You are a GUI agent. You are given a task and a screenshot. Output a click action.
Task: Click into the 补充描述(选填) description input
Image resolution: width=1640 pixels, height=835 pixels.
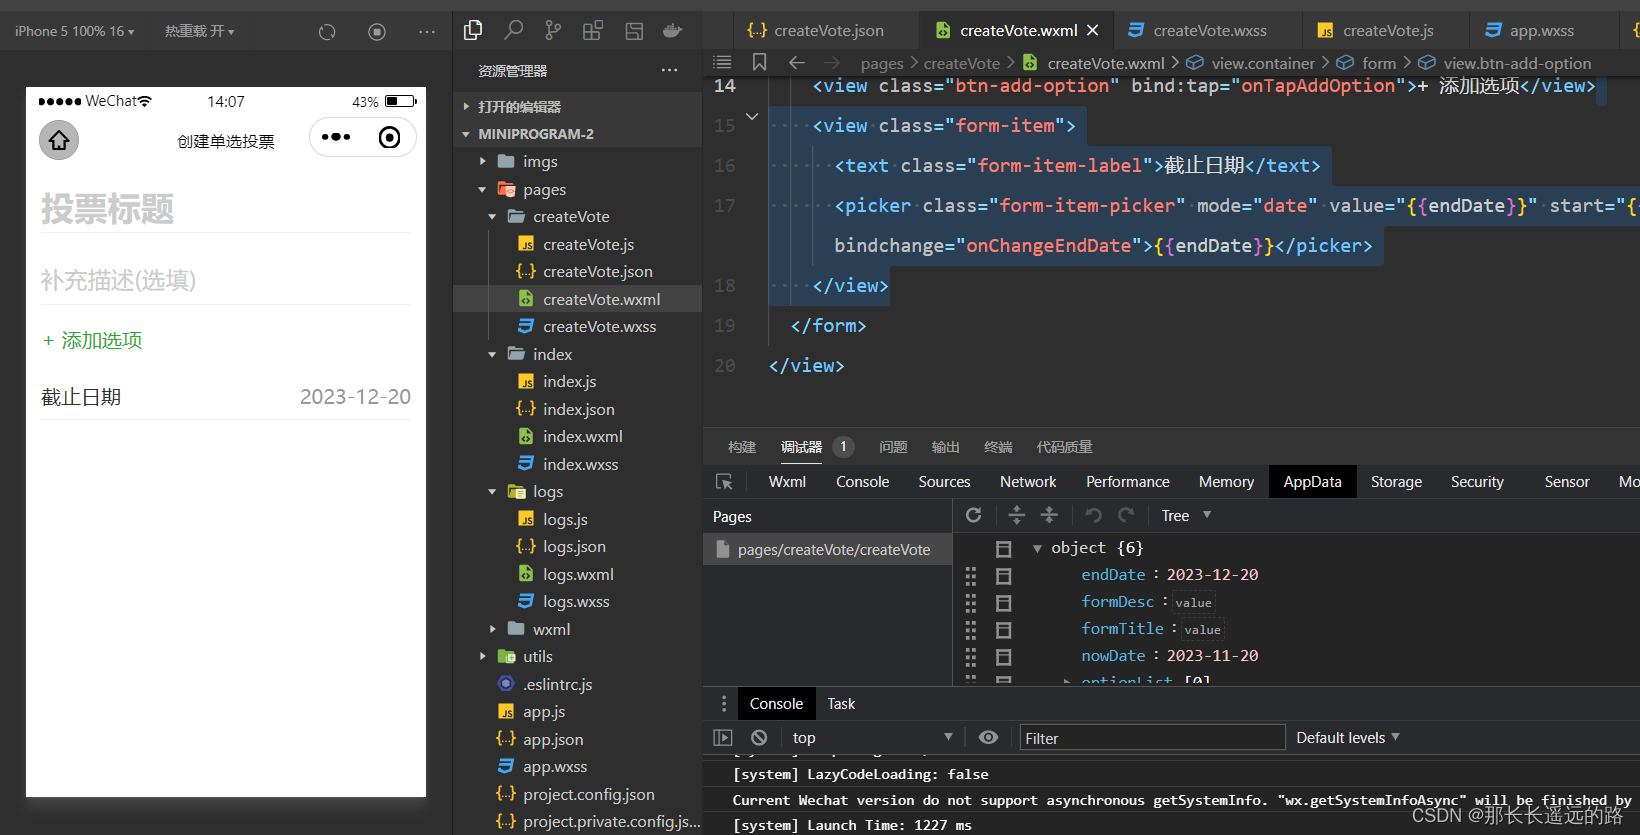pyautogui.click(x=226, y=280)
